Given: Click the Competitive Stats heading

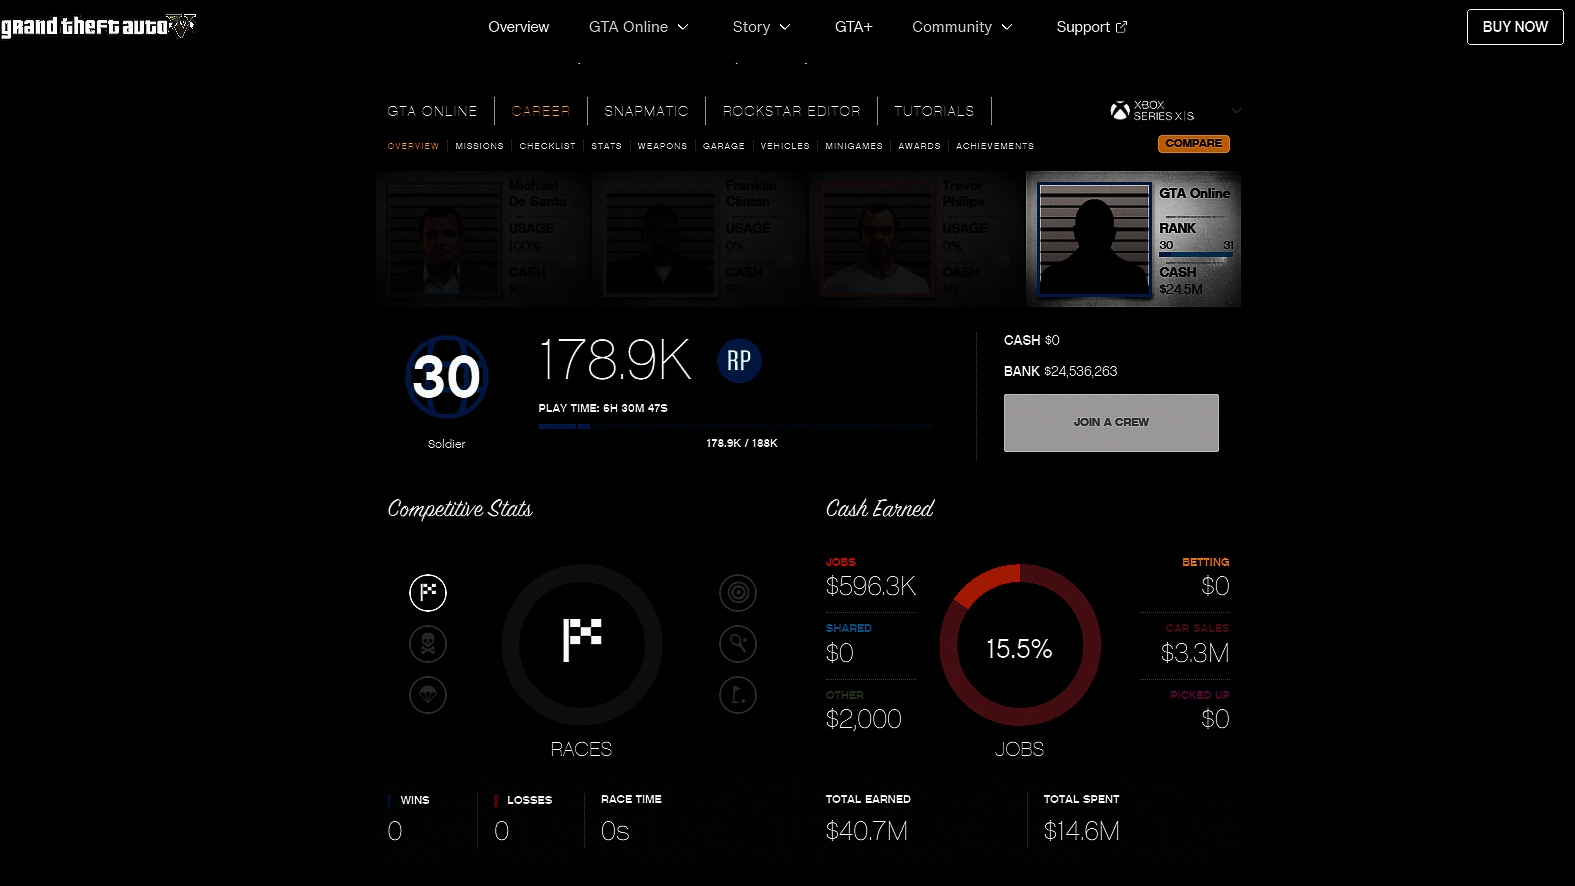Looking at the screenshot, I should (460, 509).
